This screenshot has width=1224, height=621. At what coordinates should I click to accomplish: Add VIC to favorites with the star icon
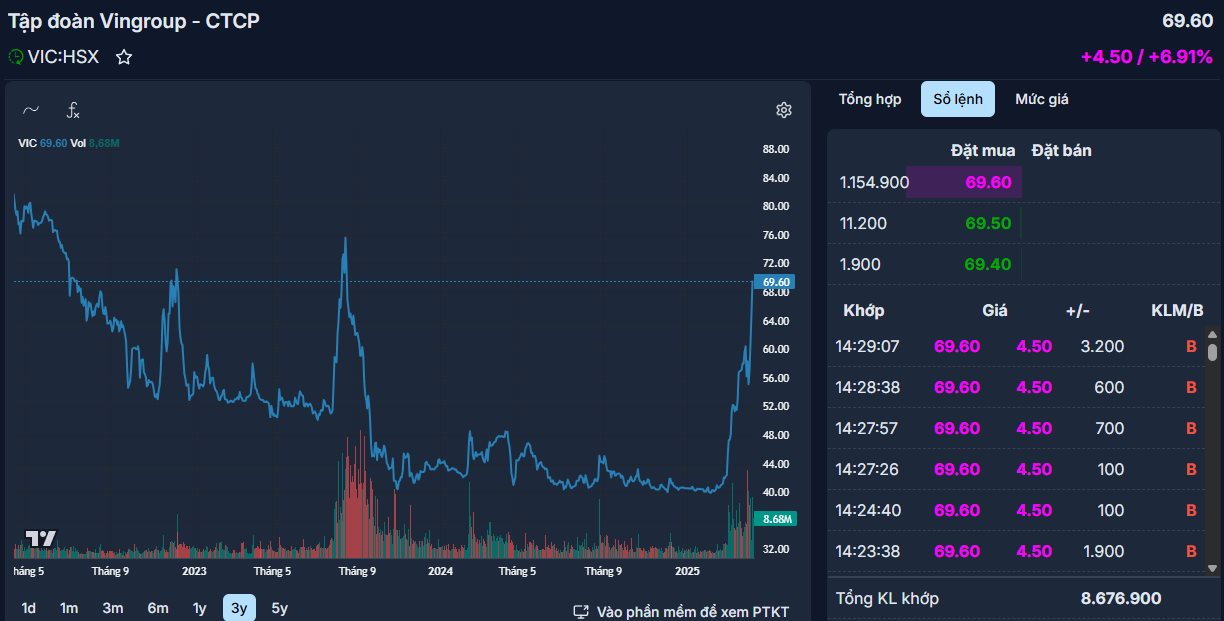tap(124, 57)
